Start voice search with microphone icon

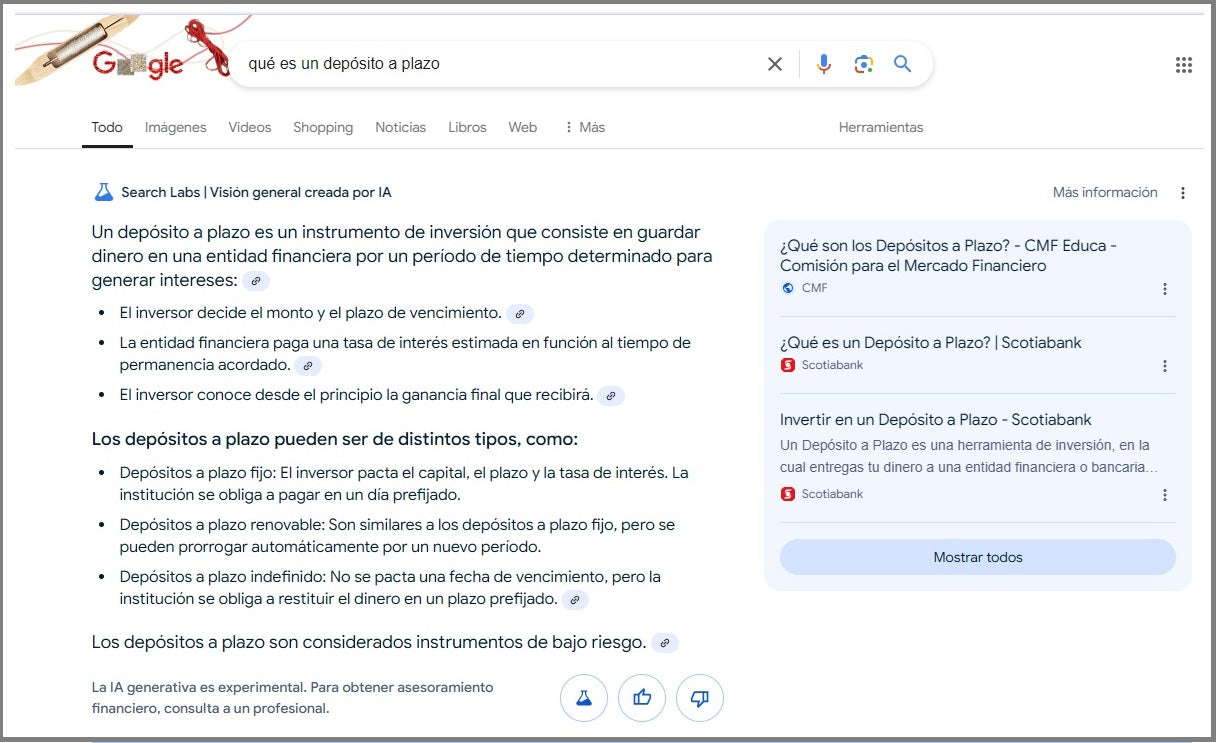824,64
